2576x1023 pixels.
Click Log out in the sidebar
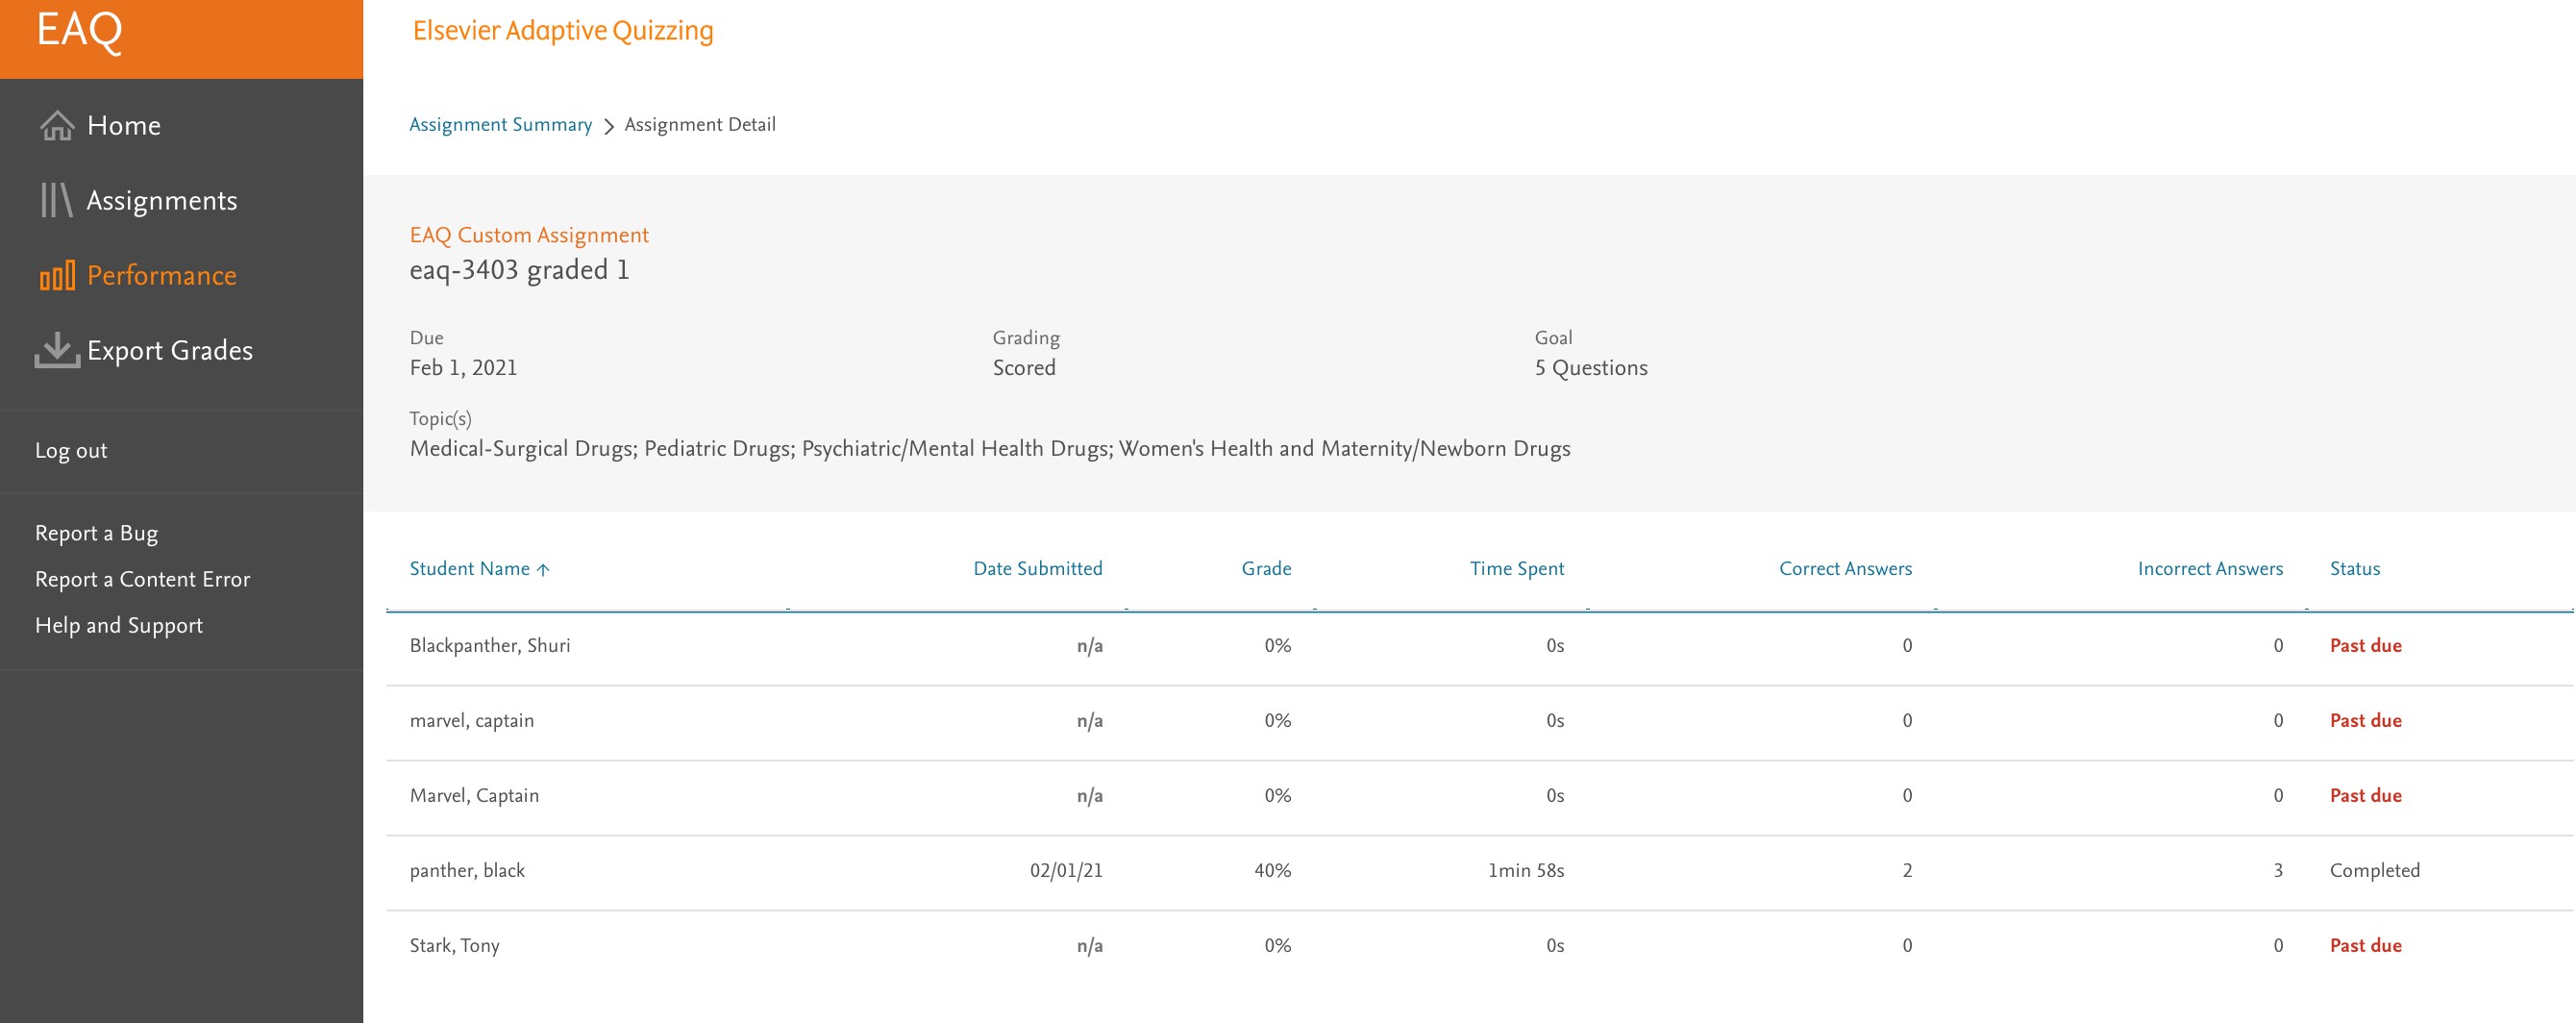point(70,450)
